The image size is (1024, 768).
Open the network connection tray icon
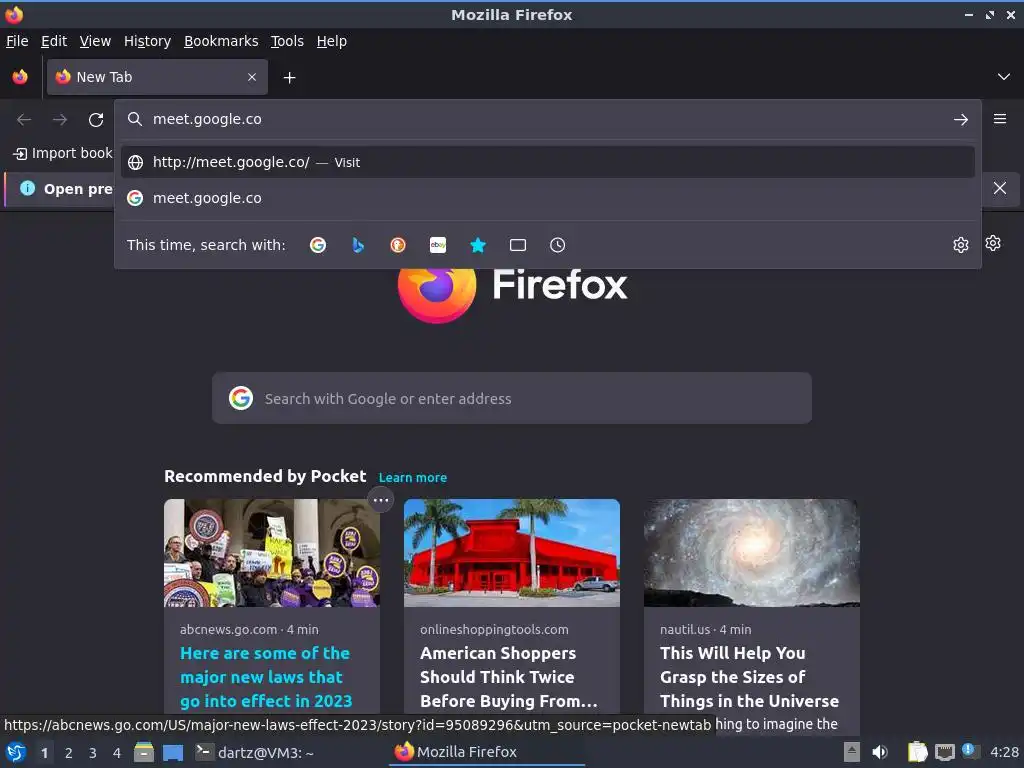(944, 752)
